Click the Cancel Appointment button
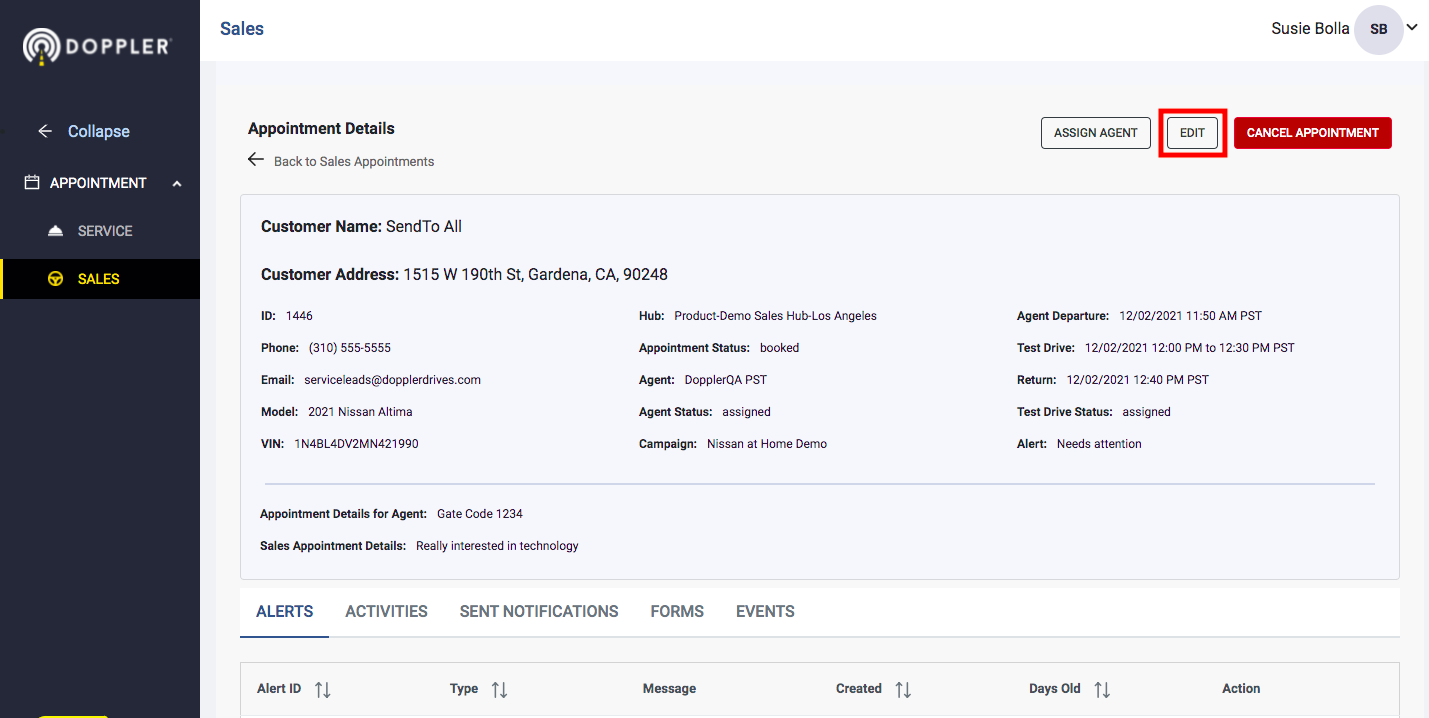This screenshot has width=1429, height=718. coord(1312,133)
